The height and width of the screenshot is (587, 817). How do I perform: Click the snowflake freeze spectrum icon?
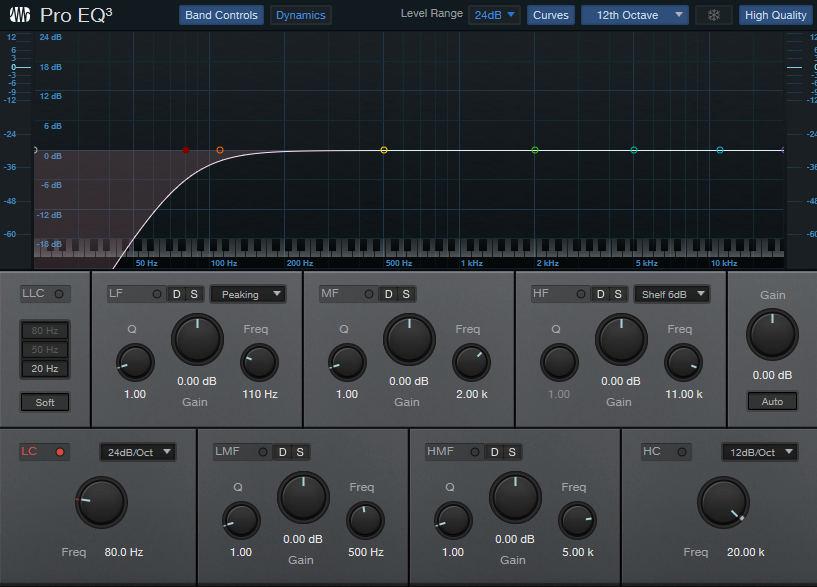pyautogui.click(x=713, y=15)
